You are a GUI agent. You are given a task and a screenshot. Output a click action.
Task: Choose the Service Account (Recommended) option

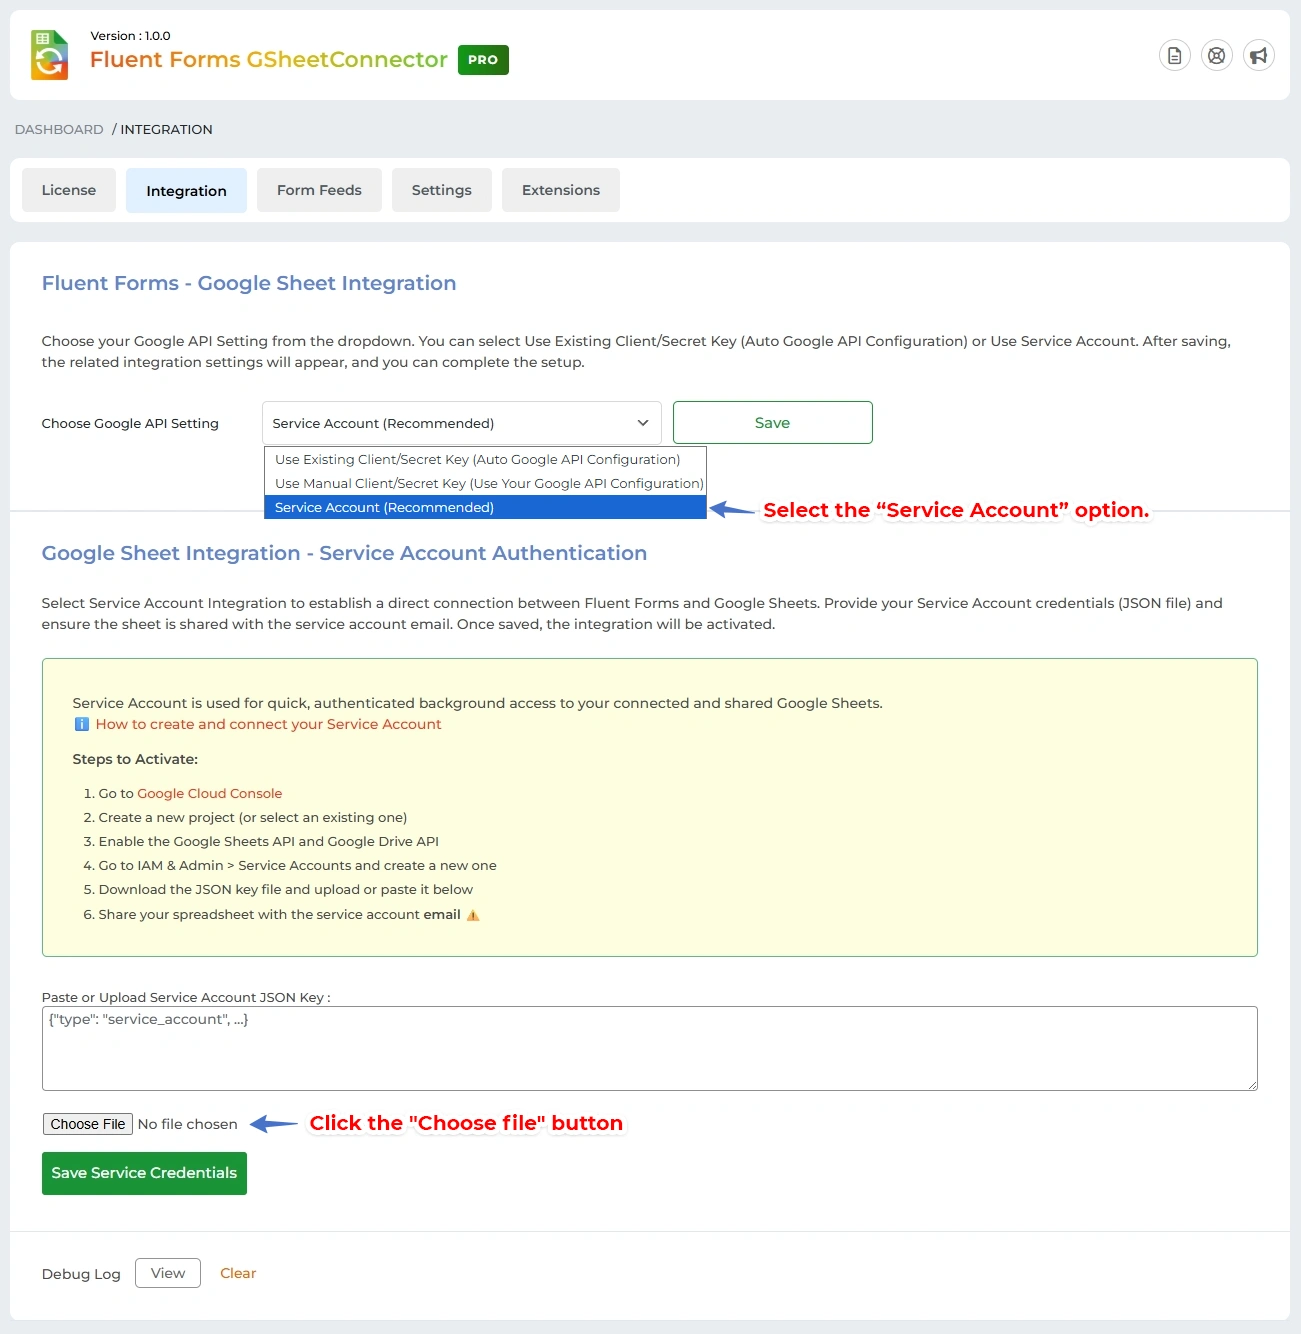pyautogui.click(x=385, y=507)
